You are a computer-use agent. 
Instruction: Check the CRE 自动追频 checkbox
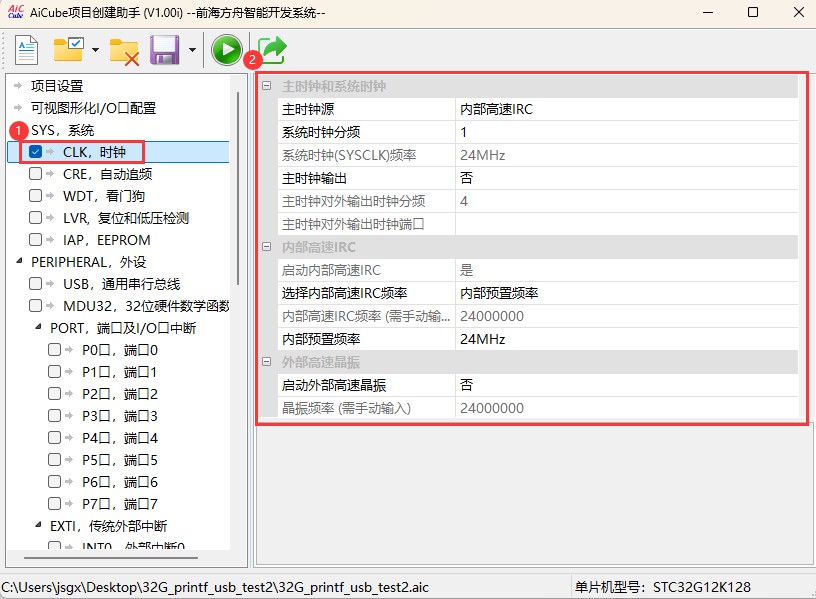[35, 174]
